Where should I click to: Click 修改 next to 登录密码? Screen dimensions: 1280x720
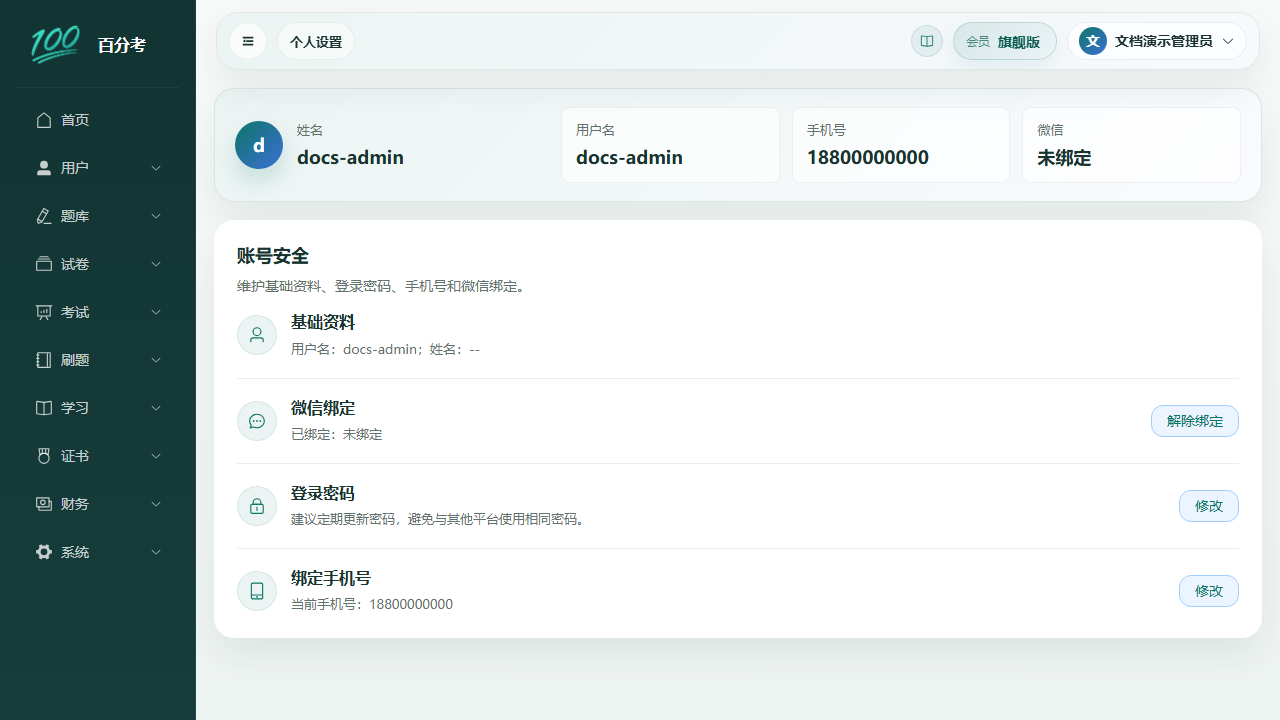coord(1209,506)
